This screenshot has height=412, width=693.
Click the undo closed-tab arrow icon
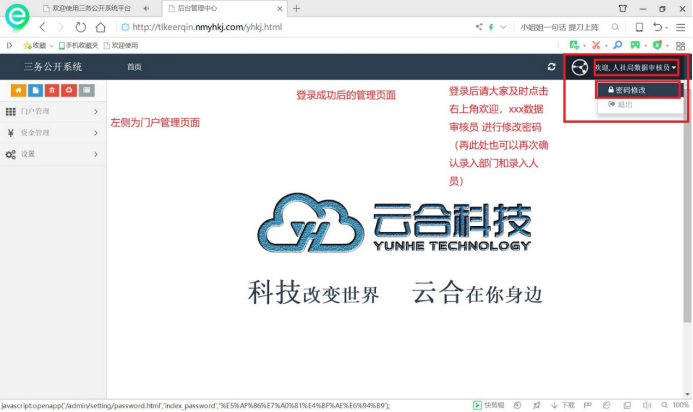657,27
